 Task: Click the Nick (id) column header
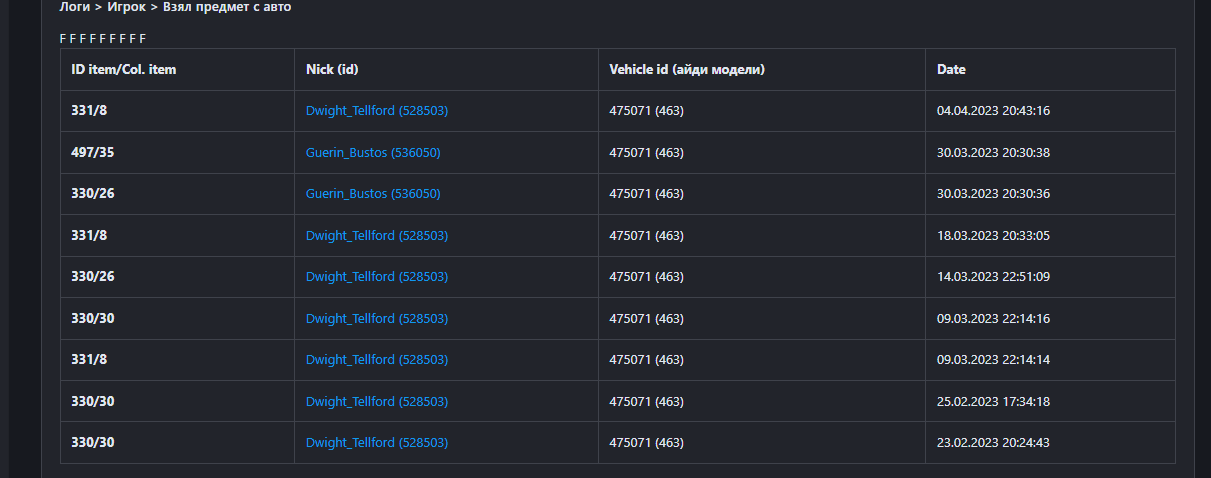tap(332, 70)
